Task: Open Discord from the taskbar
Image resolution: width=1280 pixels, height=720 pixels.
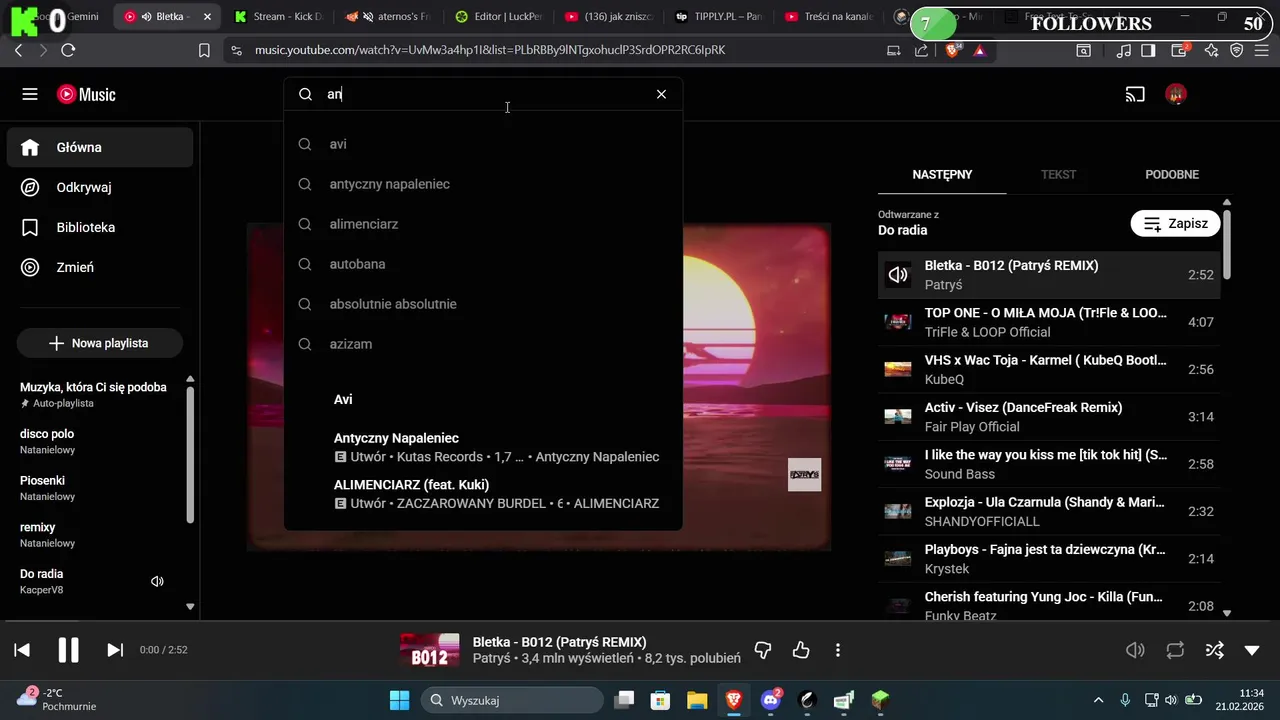Action: coord(771,700)
